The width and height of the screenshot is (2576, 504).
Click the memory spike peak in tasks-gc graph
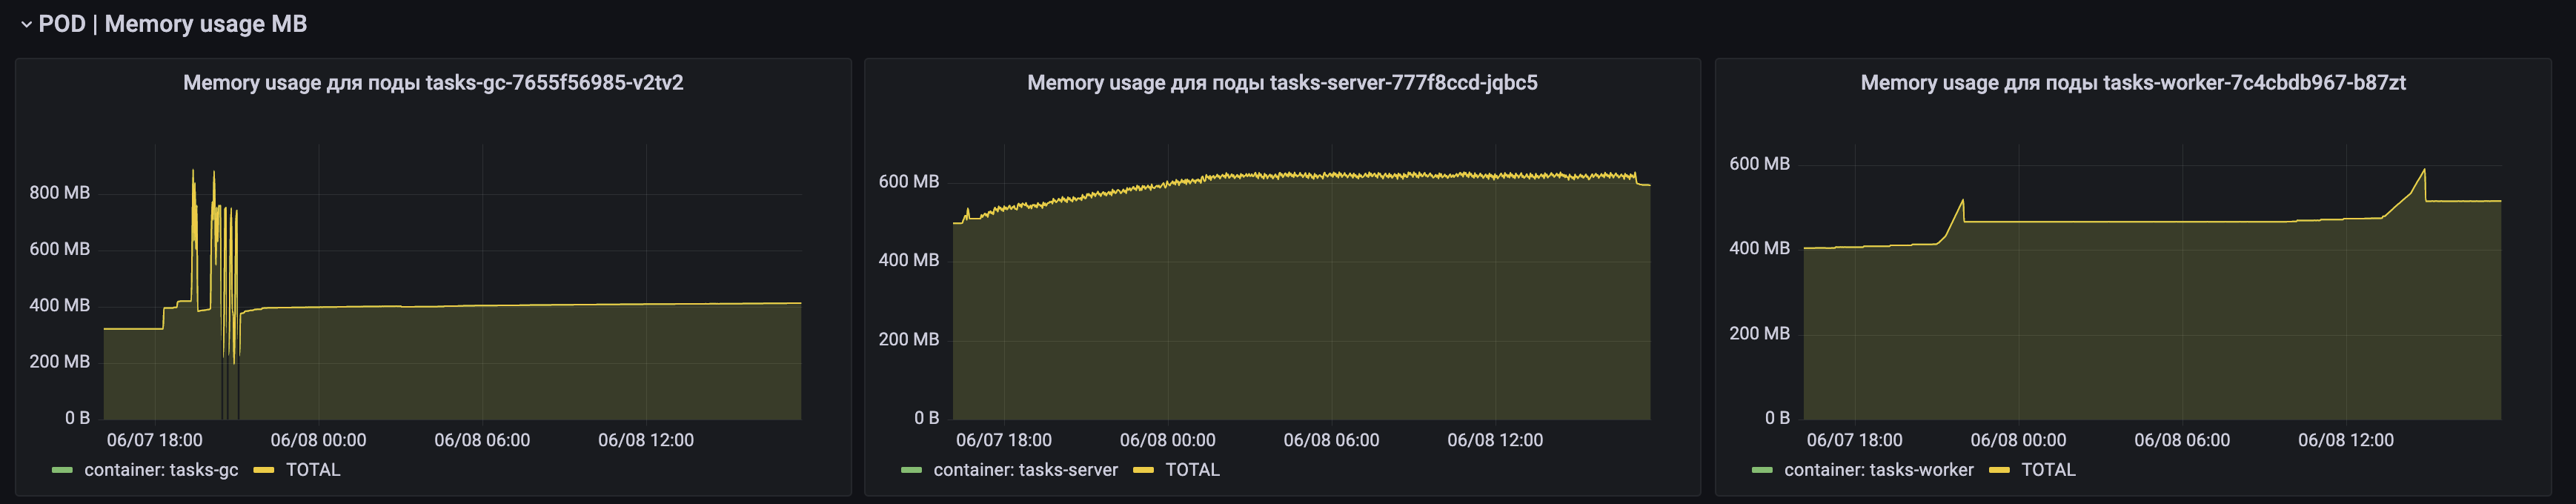pos(193,171)
